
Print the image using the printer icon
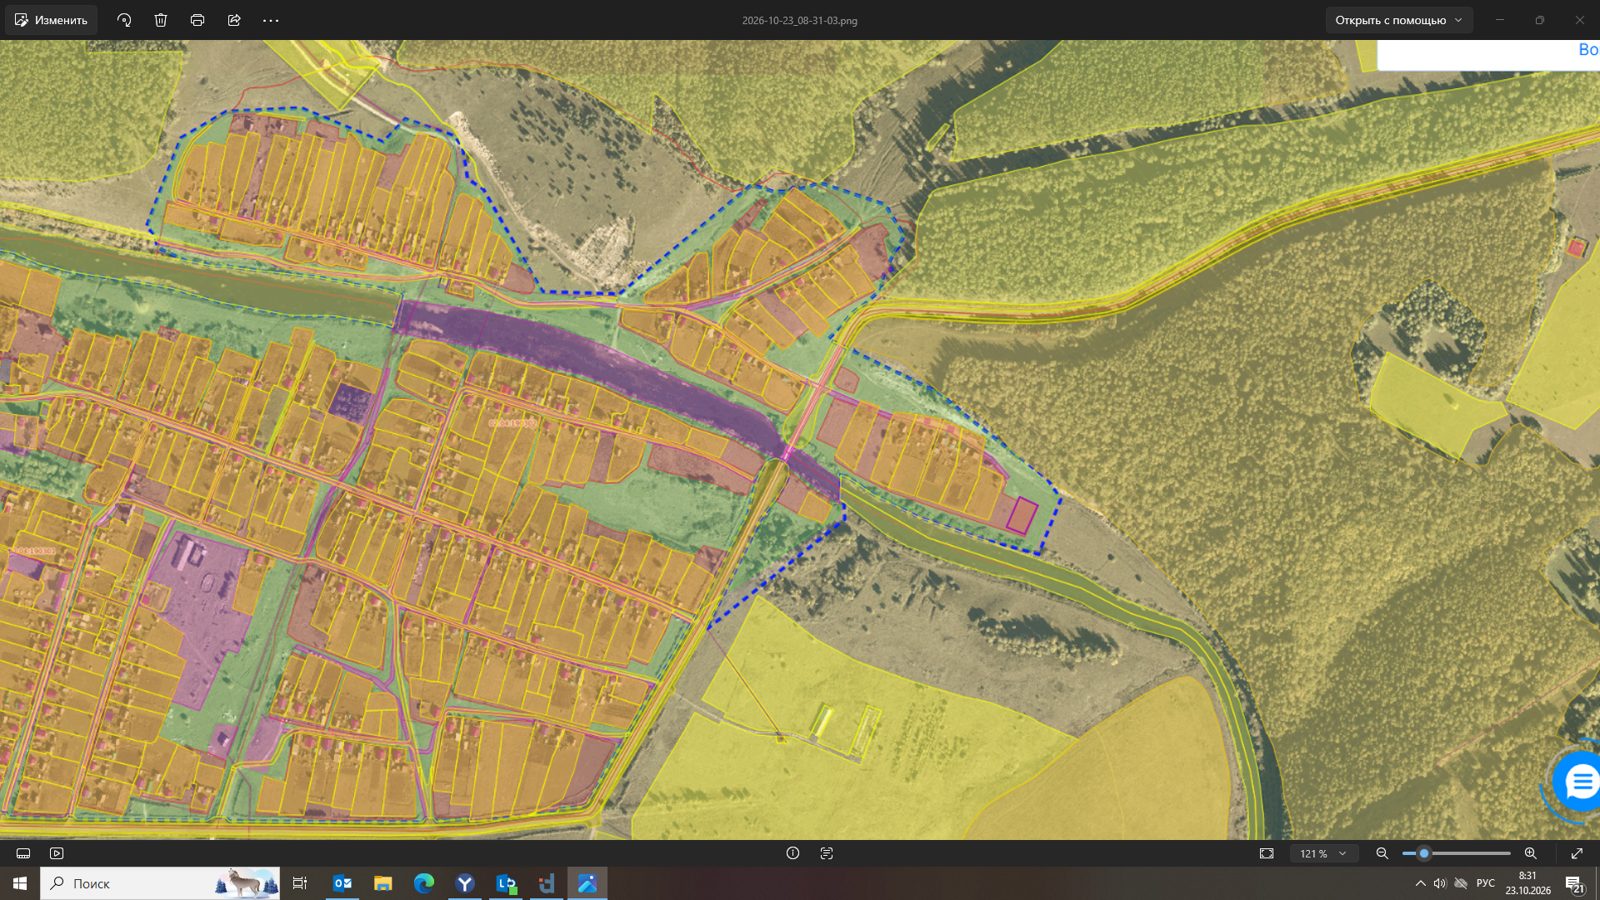pos(197,20)
